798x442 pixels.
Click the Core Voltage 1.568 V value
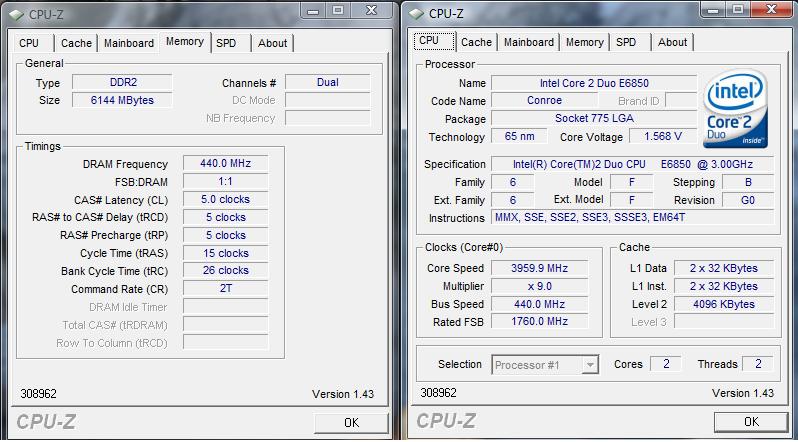pos(663,136)
